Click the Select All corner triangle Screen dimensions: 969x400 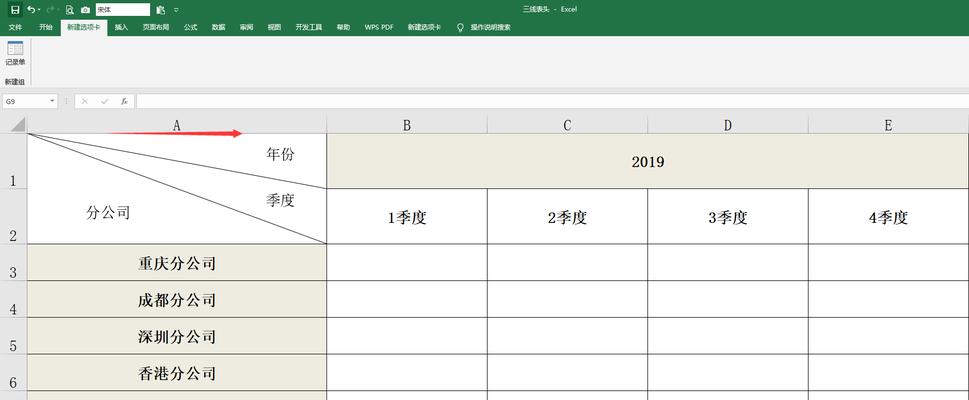pyautogui.click(x=19, y=125)
